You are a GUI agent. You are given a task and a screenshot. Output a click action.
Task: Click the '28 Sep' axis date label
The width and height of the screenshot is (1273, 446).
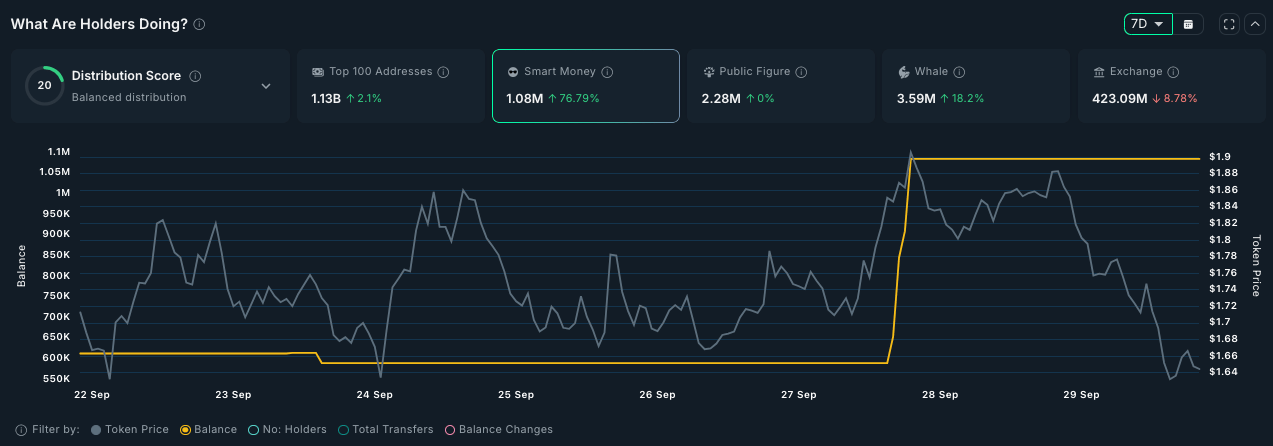(x=939, y=395)
